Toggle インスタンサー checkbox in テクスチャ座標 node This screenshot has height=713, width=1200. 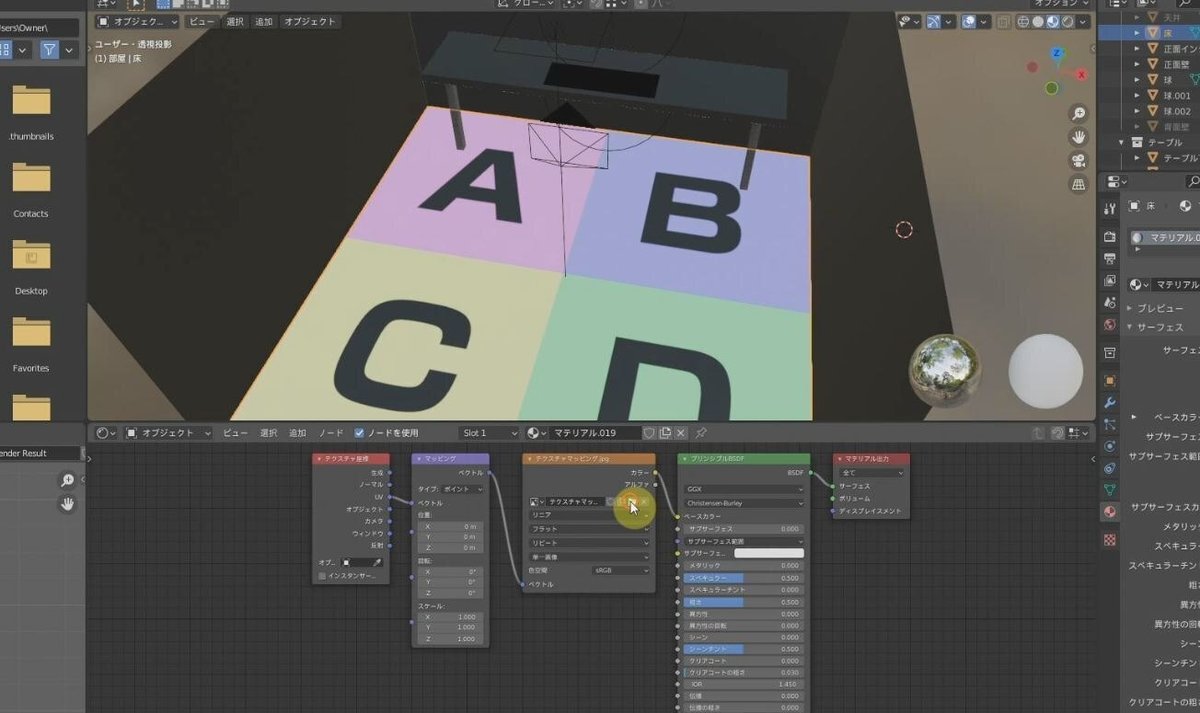pyautogui.click(x=321, y=576)
